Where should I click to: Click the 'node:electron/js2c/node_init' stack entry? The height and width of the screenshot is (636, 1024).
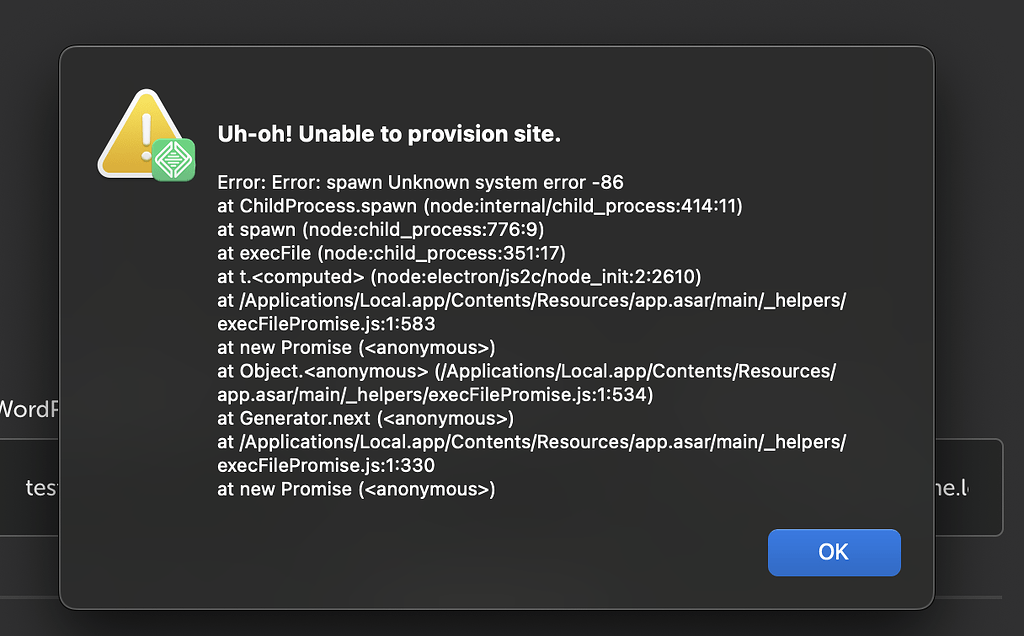point(460,276)
